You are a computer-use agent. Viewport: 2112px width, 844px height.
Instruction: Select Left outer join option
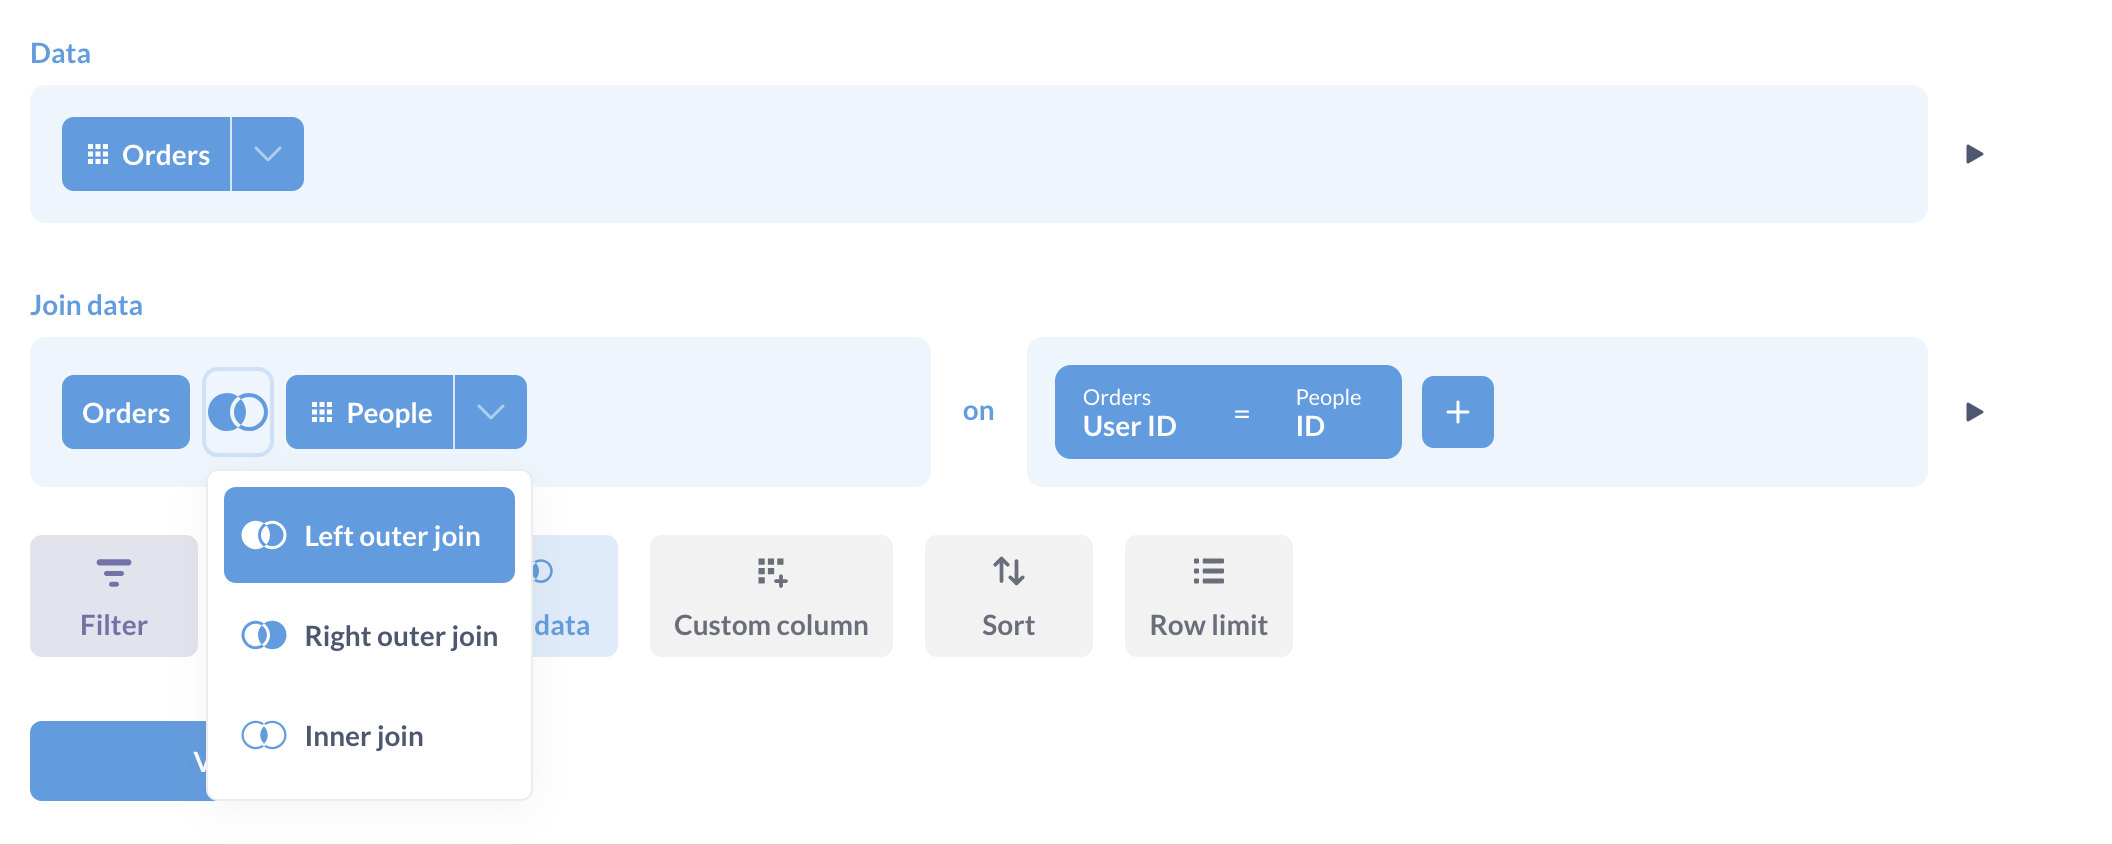pyautogui.click(x=369, y=536)
